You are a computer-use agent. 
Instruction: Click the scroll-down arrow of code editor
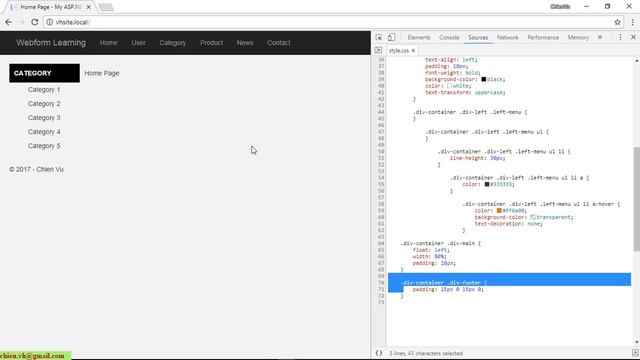pyautogui.click(x=636, y=342)
